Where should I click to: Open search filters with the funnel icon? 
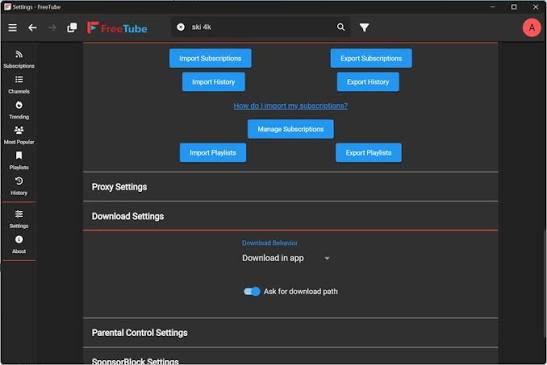click(x=364, y=27)
